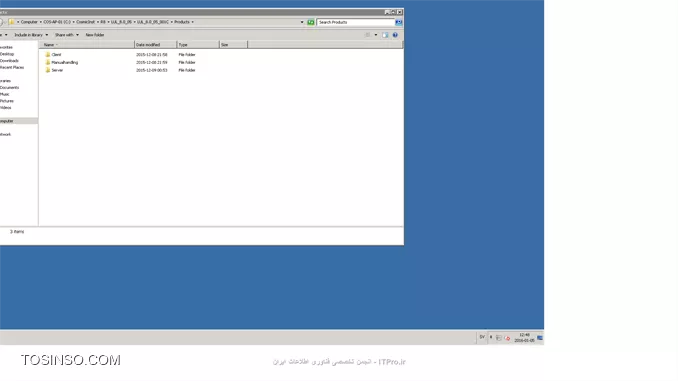Click the search magnifier icon
678x381 pixels.
coord(399,22)
